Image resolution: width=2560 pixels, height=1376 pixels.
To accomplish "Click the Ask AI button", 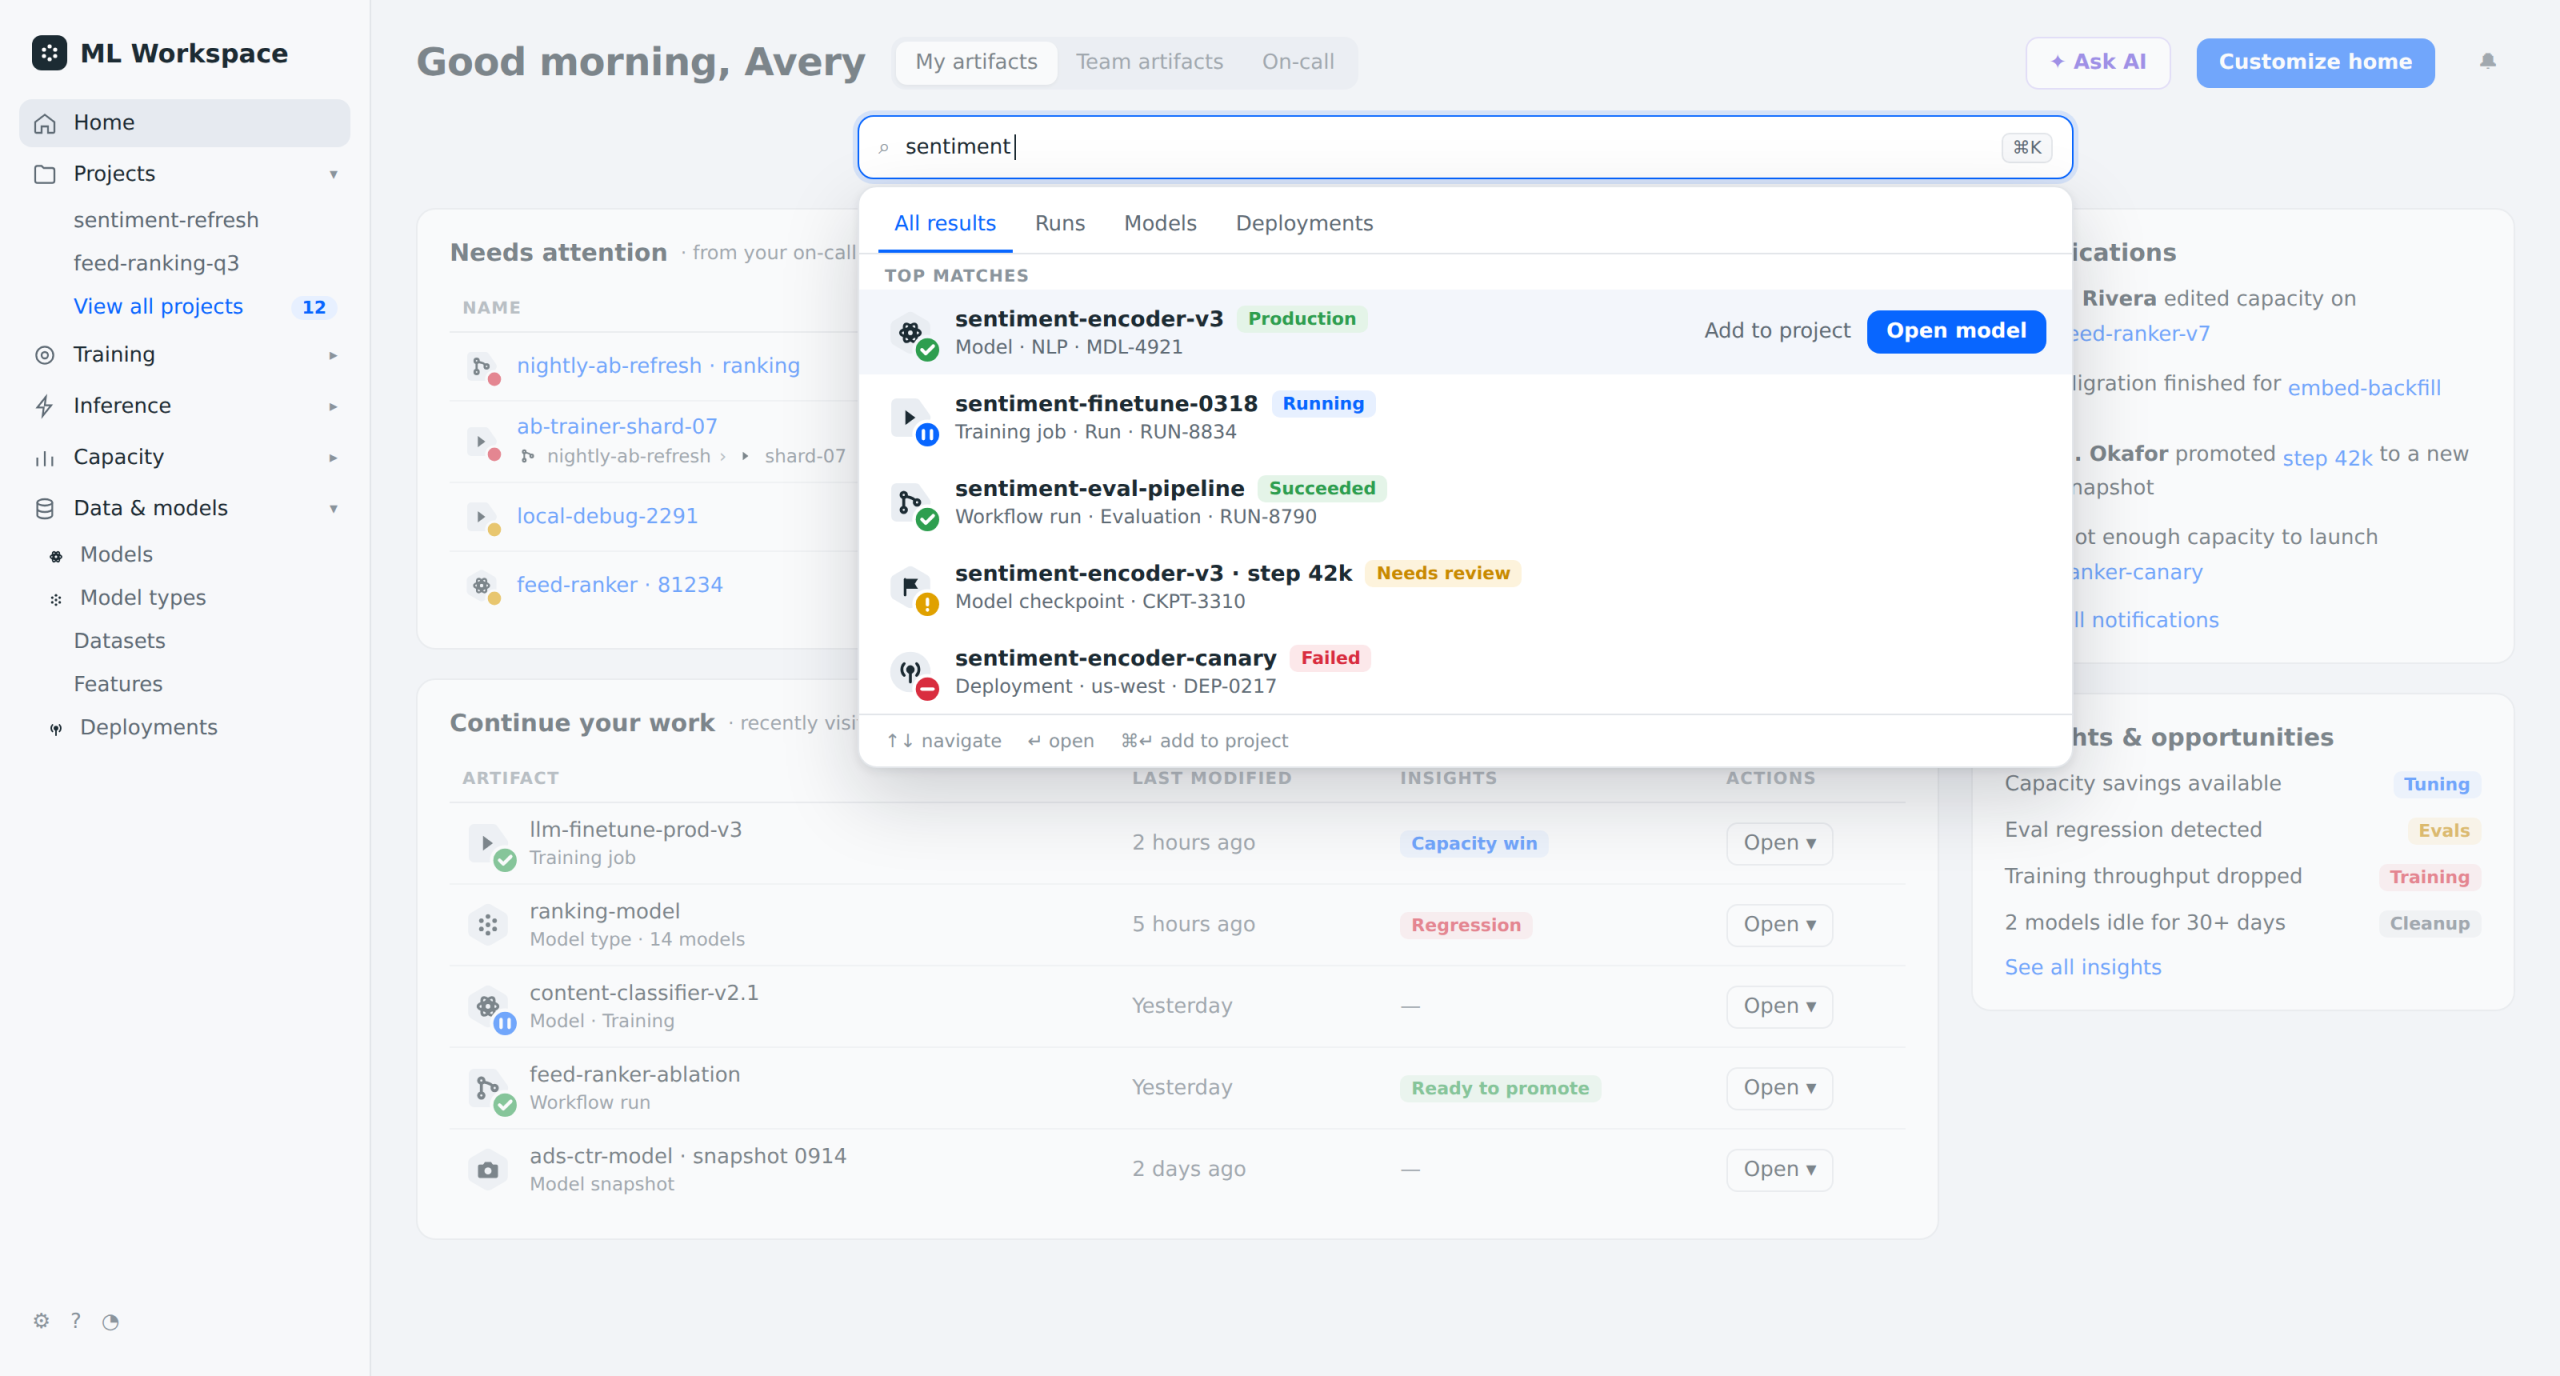I will [2098, 62].
